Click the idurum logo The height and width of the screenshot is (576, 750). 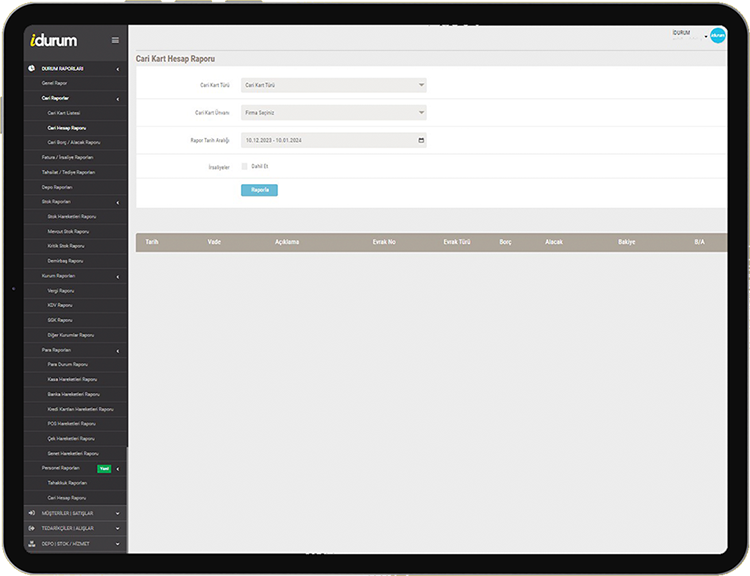(x=53, y=41)
